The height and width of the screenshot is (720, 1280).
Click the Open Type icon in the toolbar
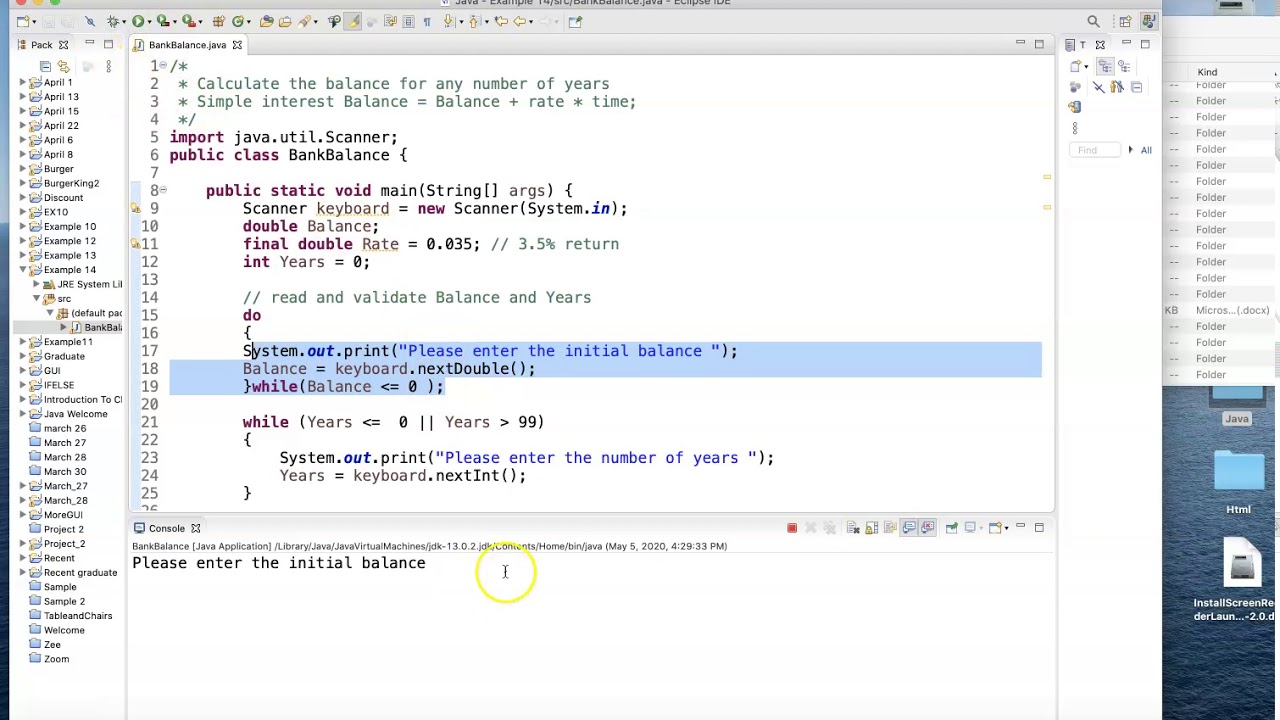(x=266, y=21)
